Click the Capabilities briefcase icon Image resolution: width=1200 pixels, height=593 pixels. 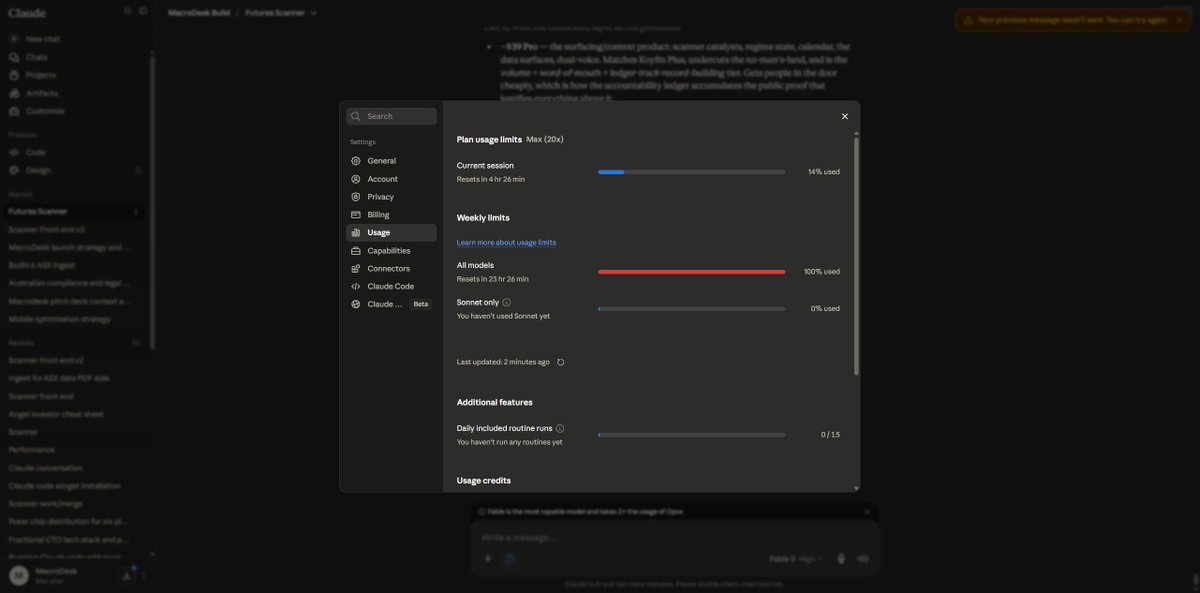pyautogui.click(x=356, y=251)
